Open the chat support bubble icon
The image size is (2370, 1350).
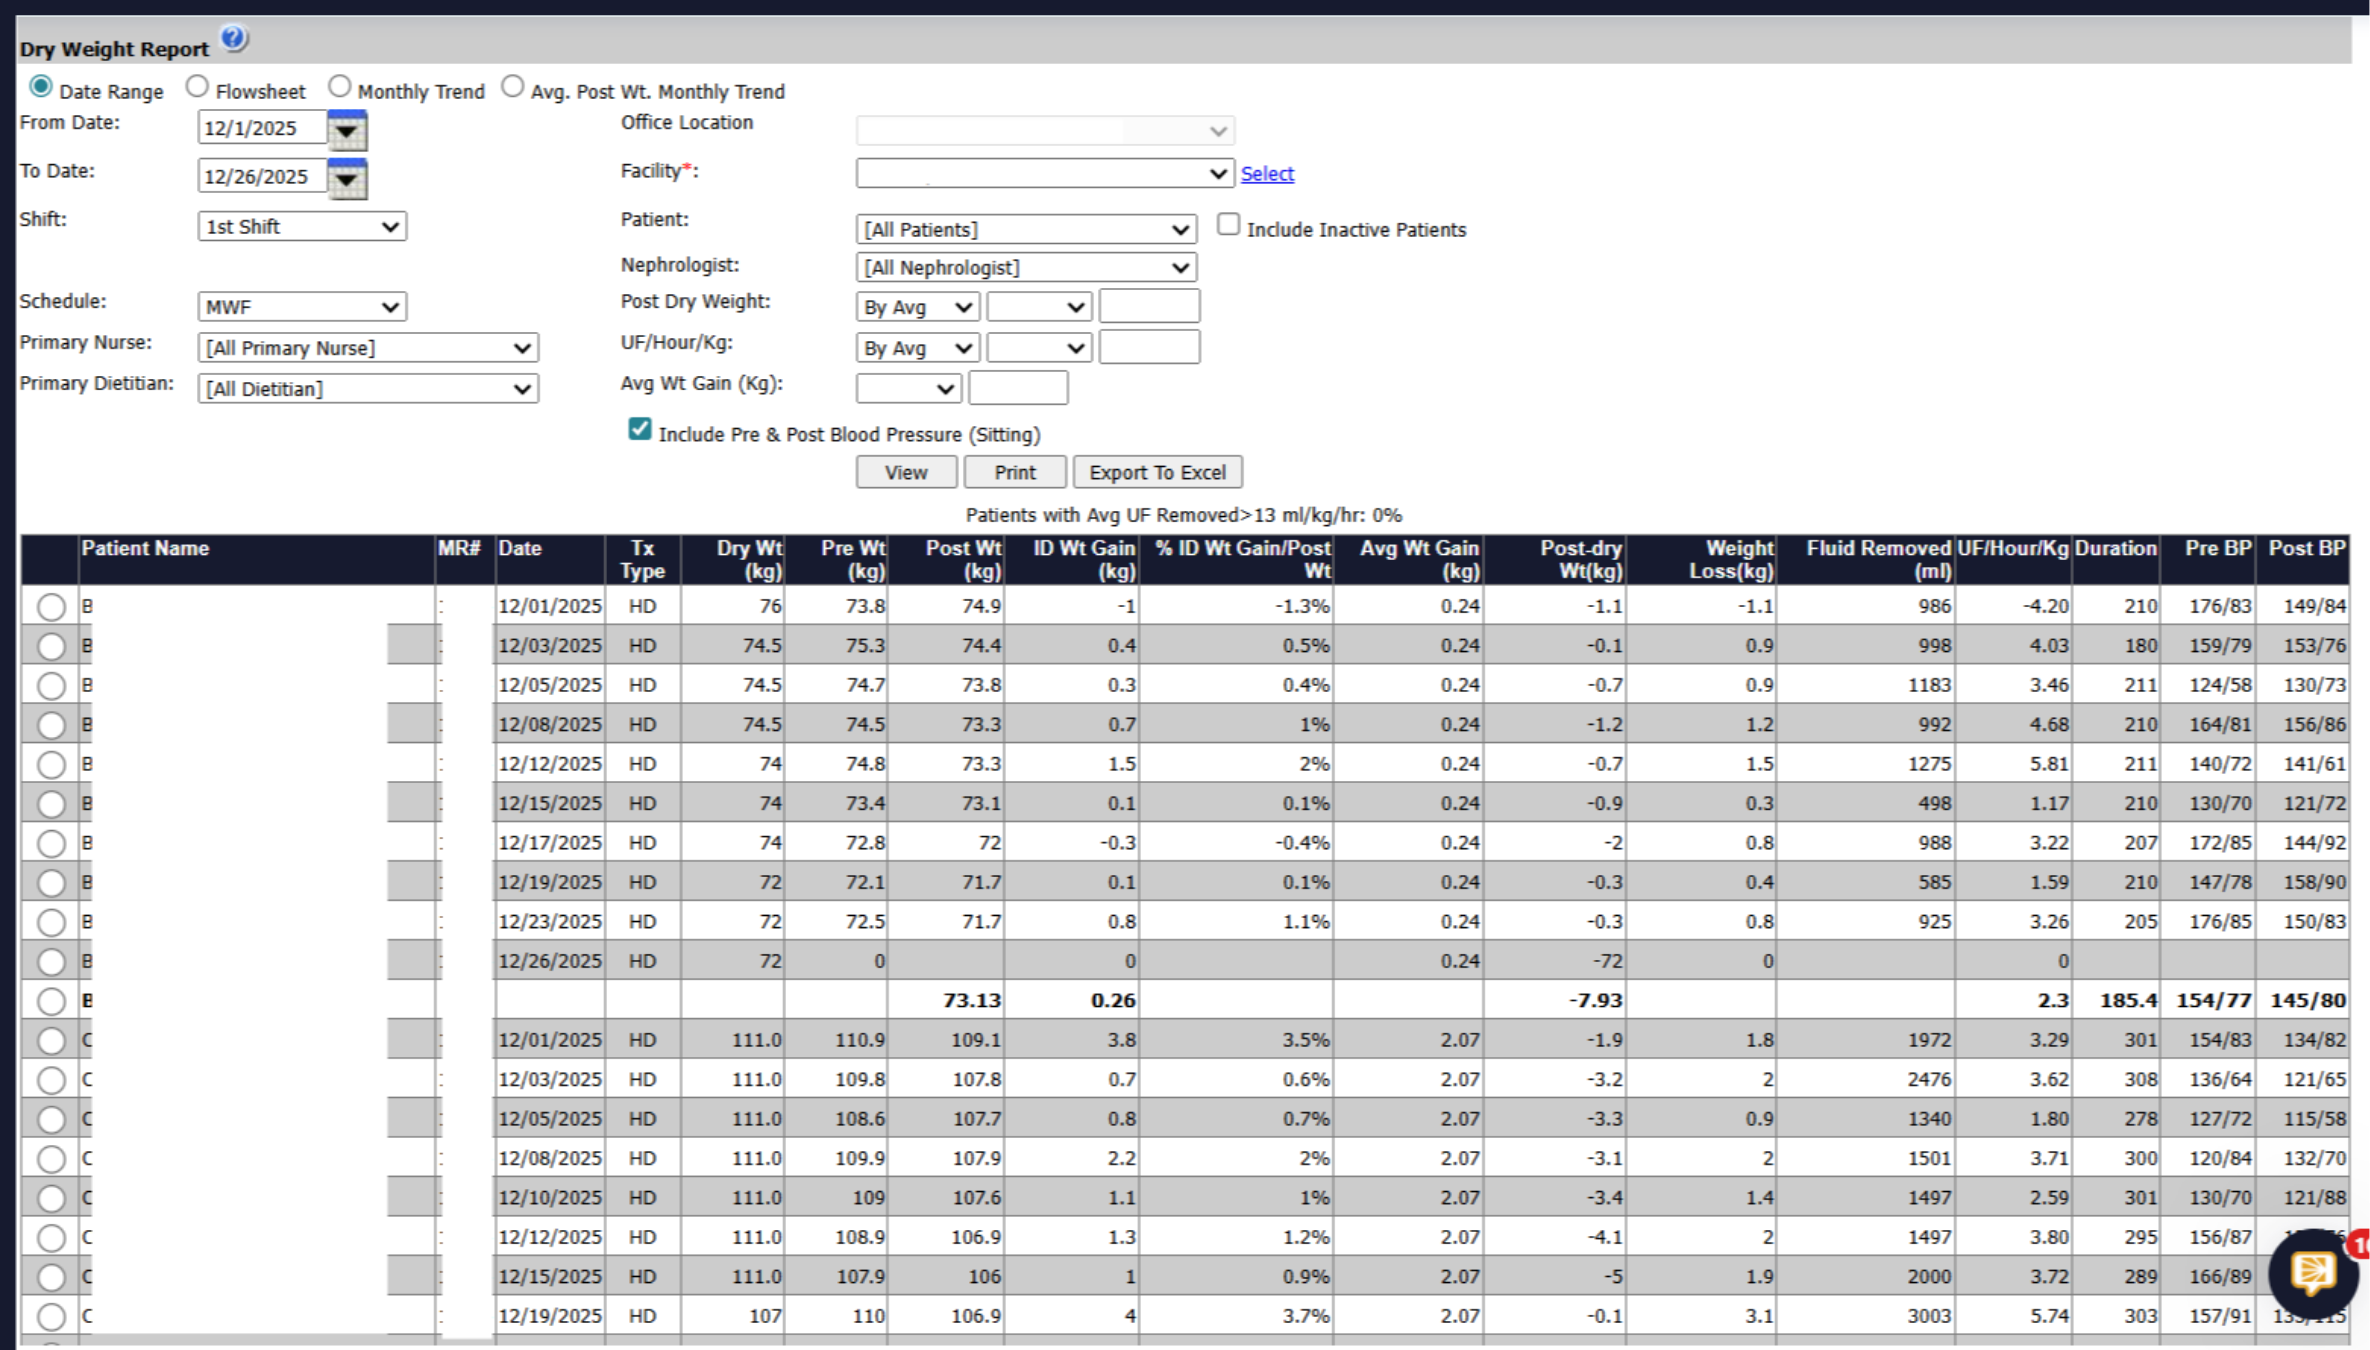2313,1273
